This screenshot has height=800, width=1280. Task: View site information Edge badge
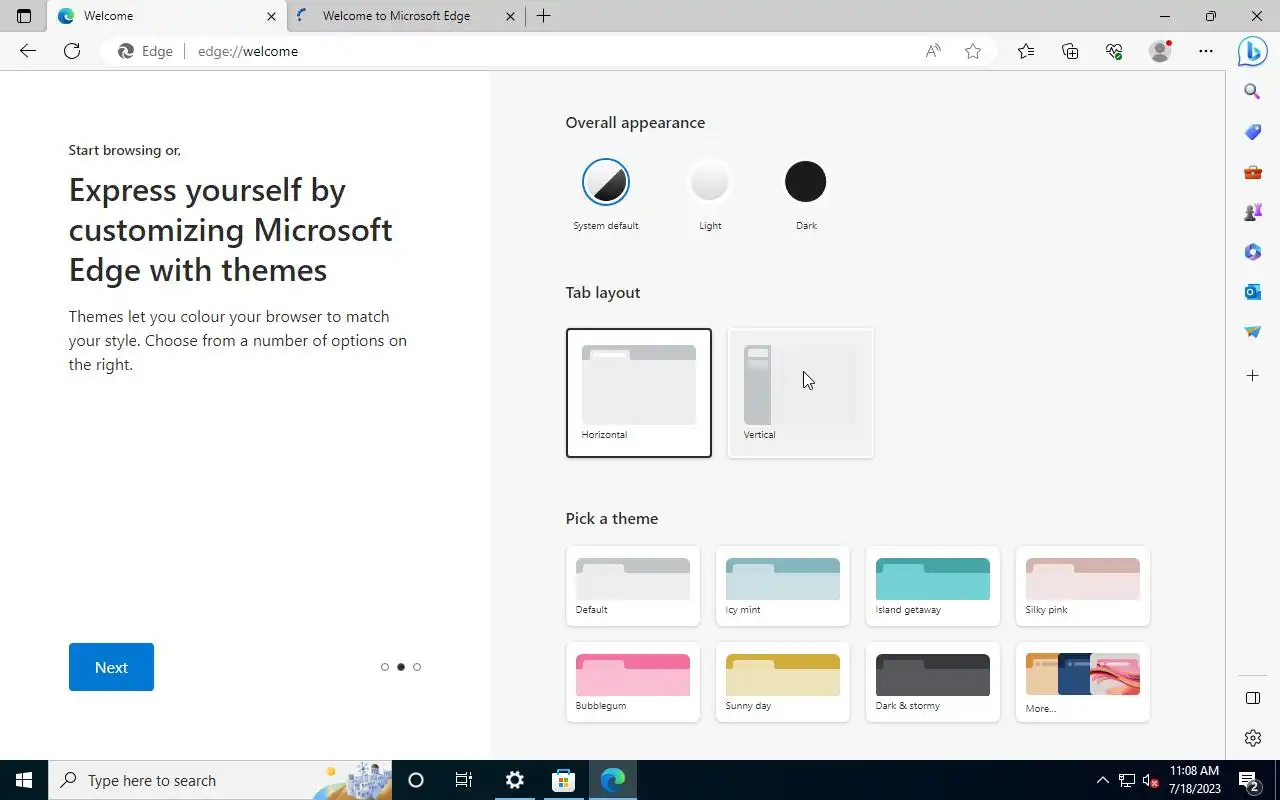coord(146,51)
